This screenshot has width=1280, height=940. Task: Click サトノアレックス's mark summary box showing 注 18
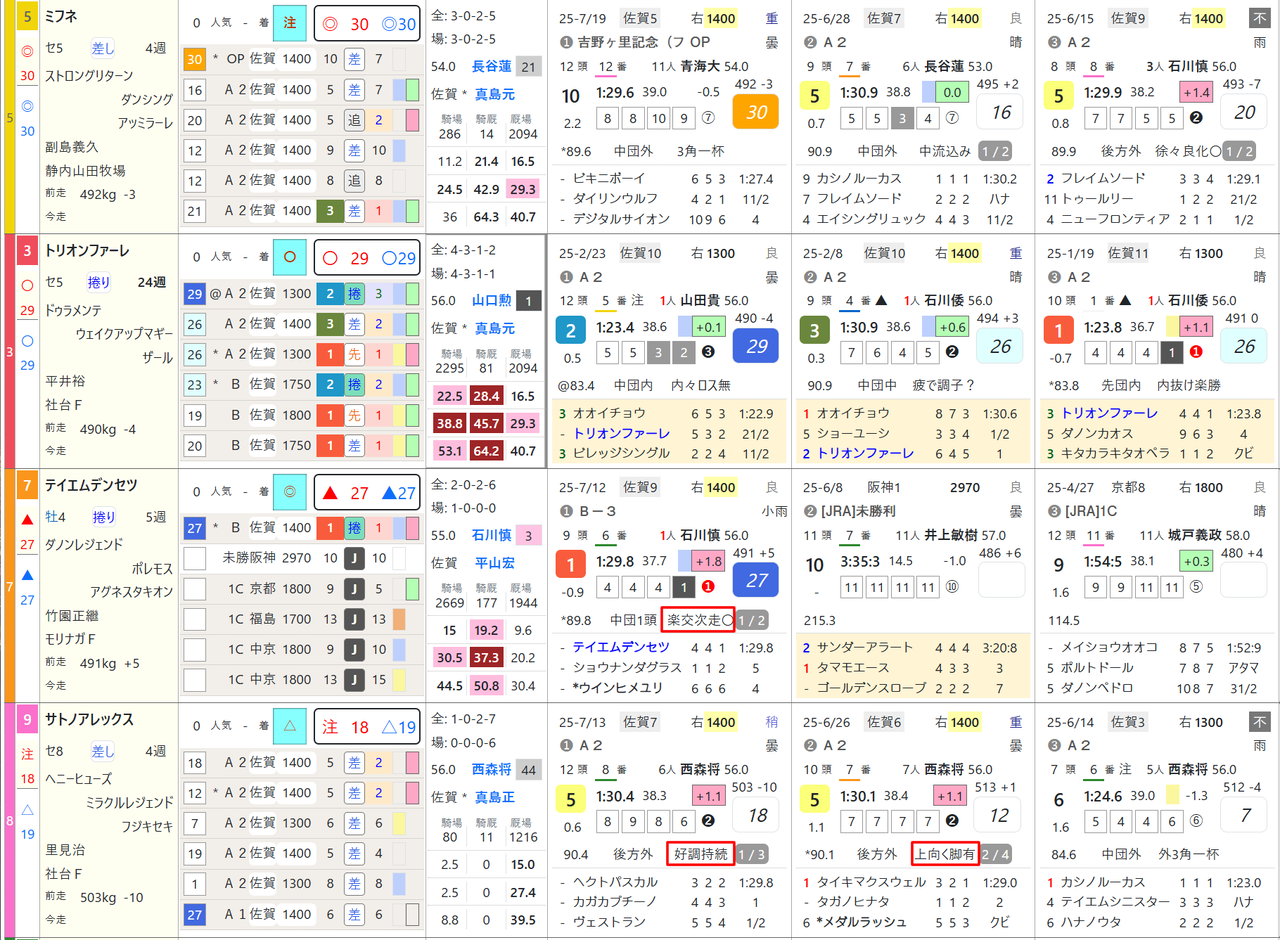click(368, 726)
